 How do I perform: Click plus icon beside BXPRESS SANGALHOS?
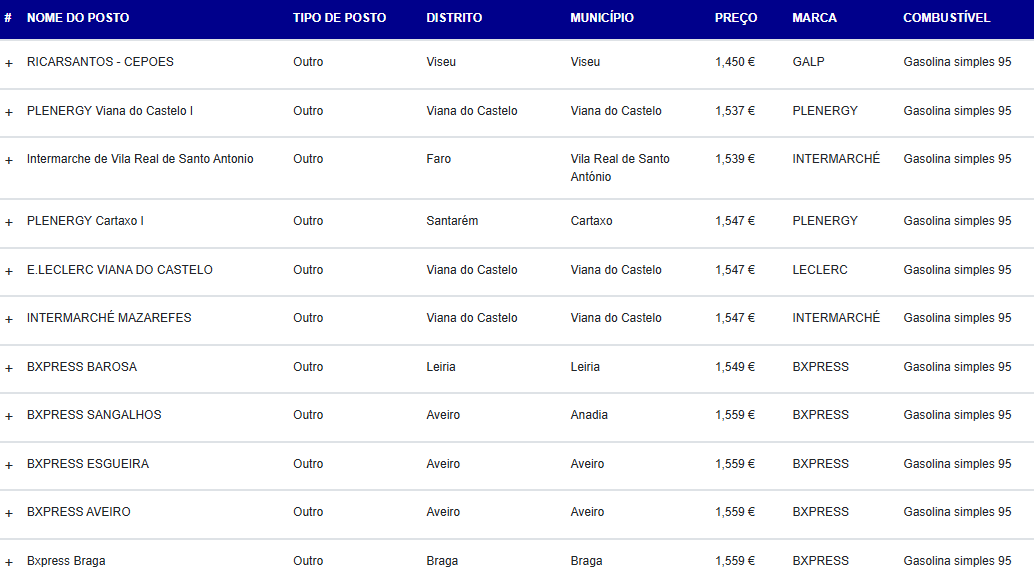pos(9,416)
